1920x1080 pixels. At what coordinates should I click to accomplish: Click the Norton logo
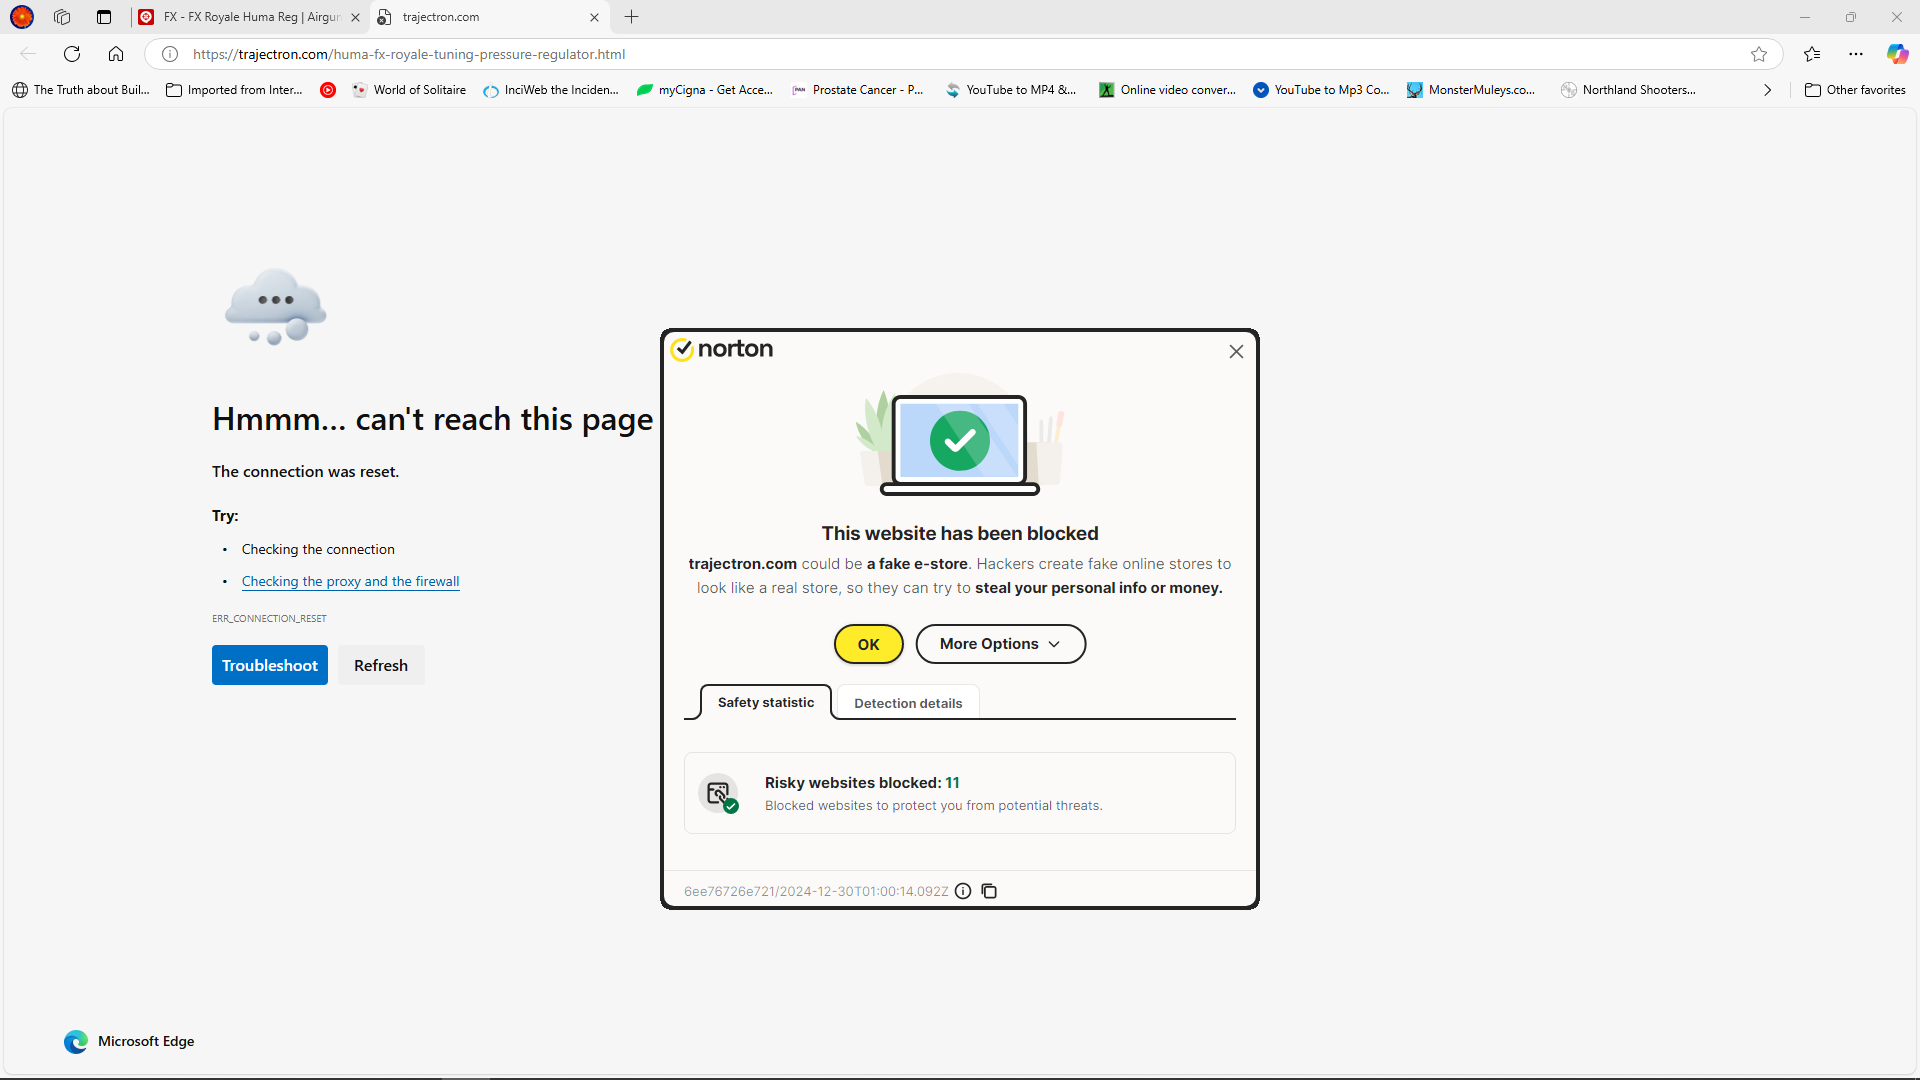(722, 349)
